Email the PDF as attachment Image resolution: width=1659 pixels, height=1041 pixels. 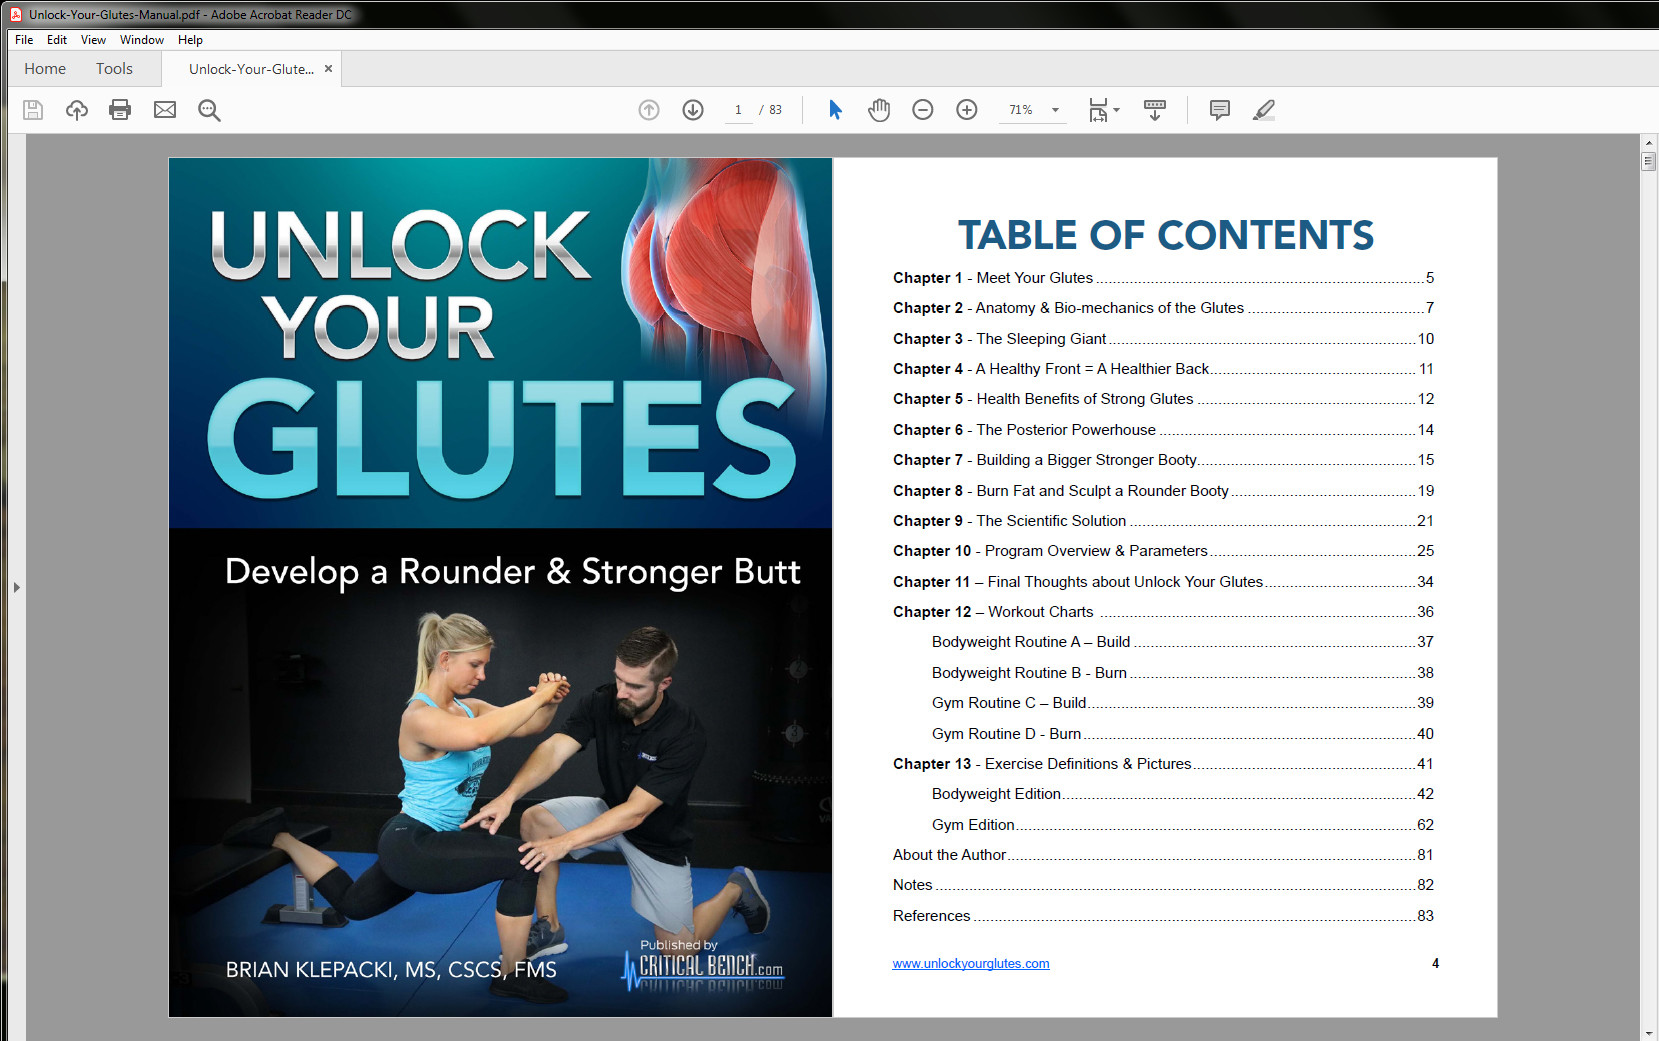[x=164, y=110]
